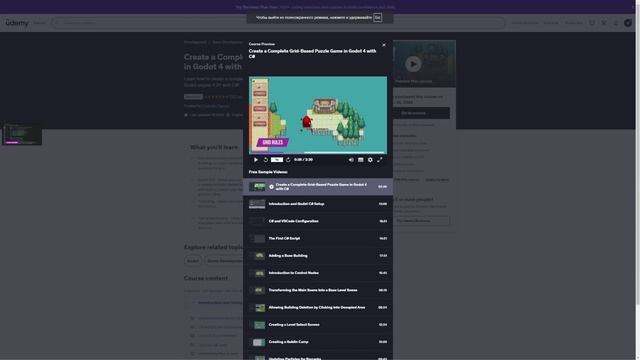Rewind the preview video a few seconds

[x=266, y=160]
